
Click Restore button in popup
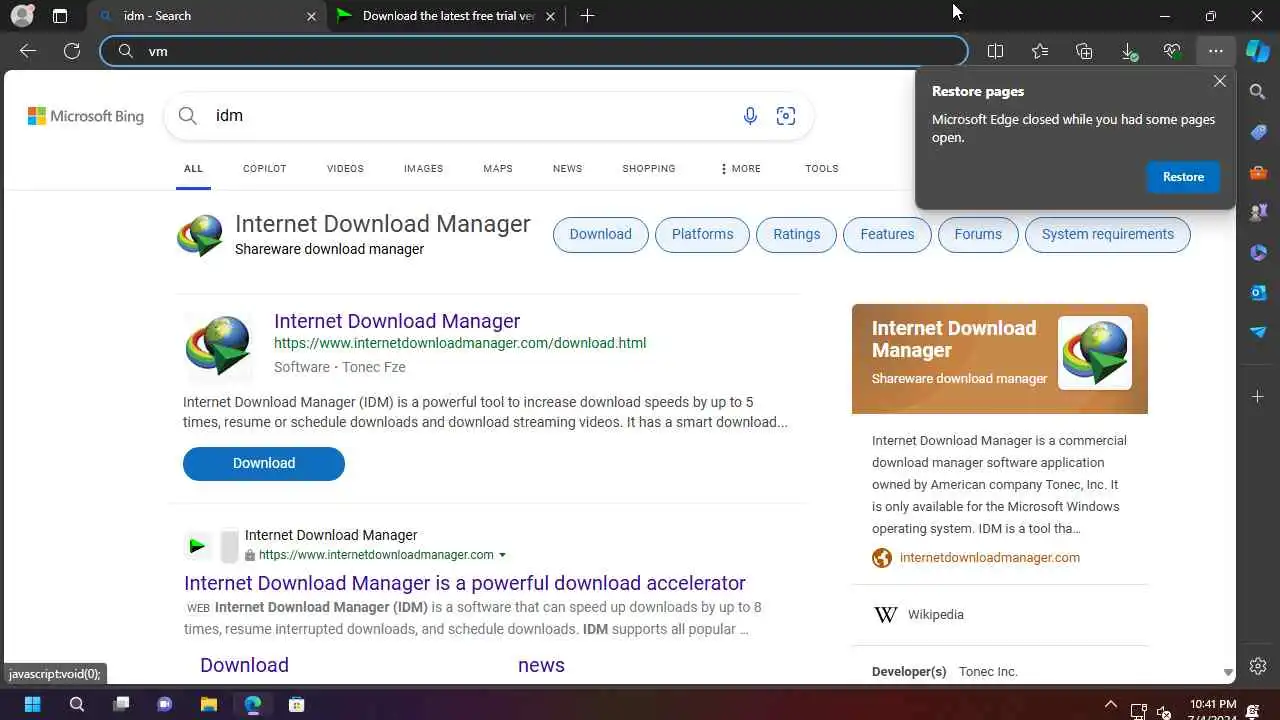[x=1183, y=177]
